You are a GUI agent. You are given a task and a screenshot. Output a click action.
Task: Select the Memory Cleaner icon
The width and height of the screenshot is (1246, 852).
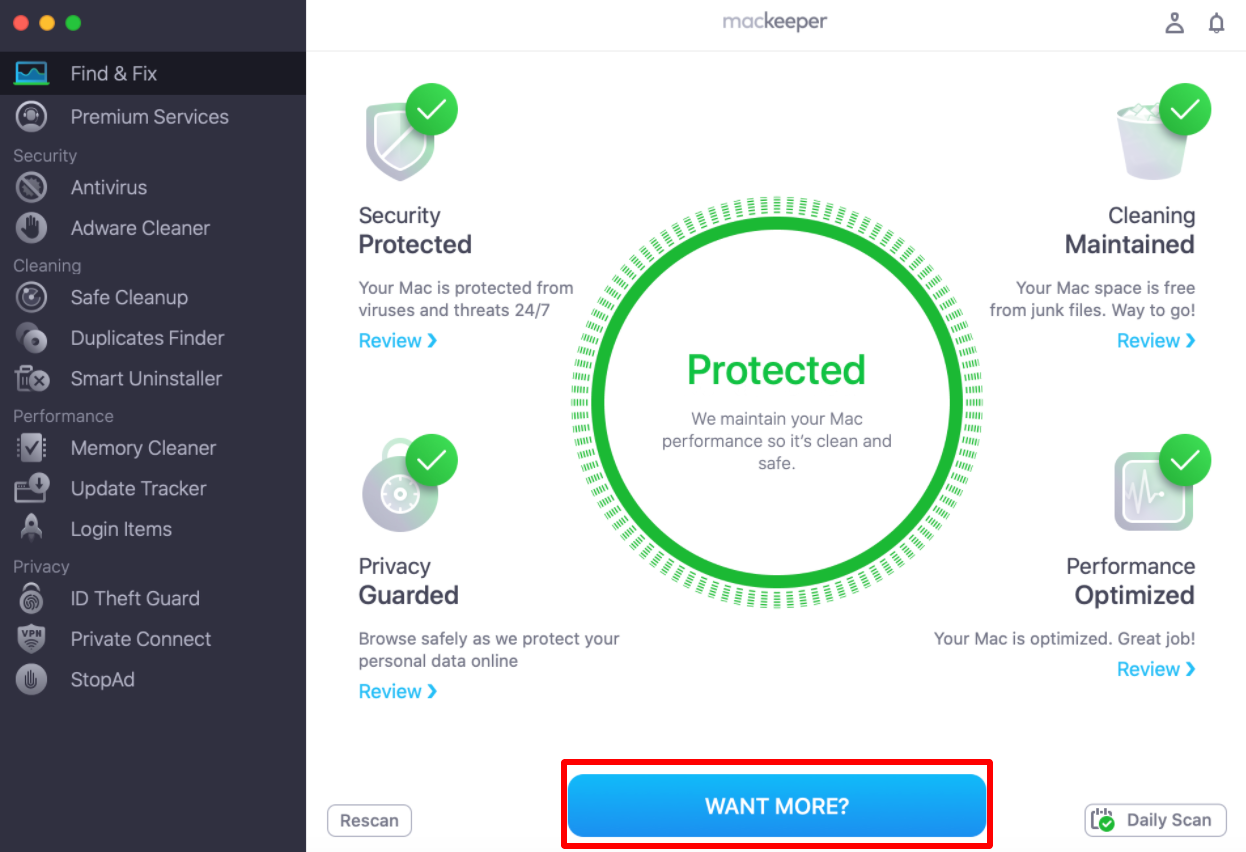point(32,448)
